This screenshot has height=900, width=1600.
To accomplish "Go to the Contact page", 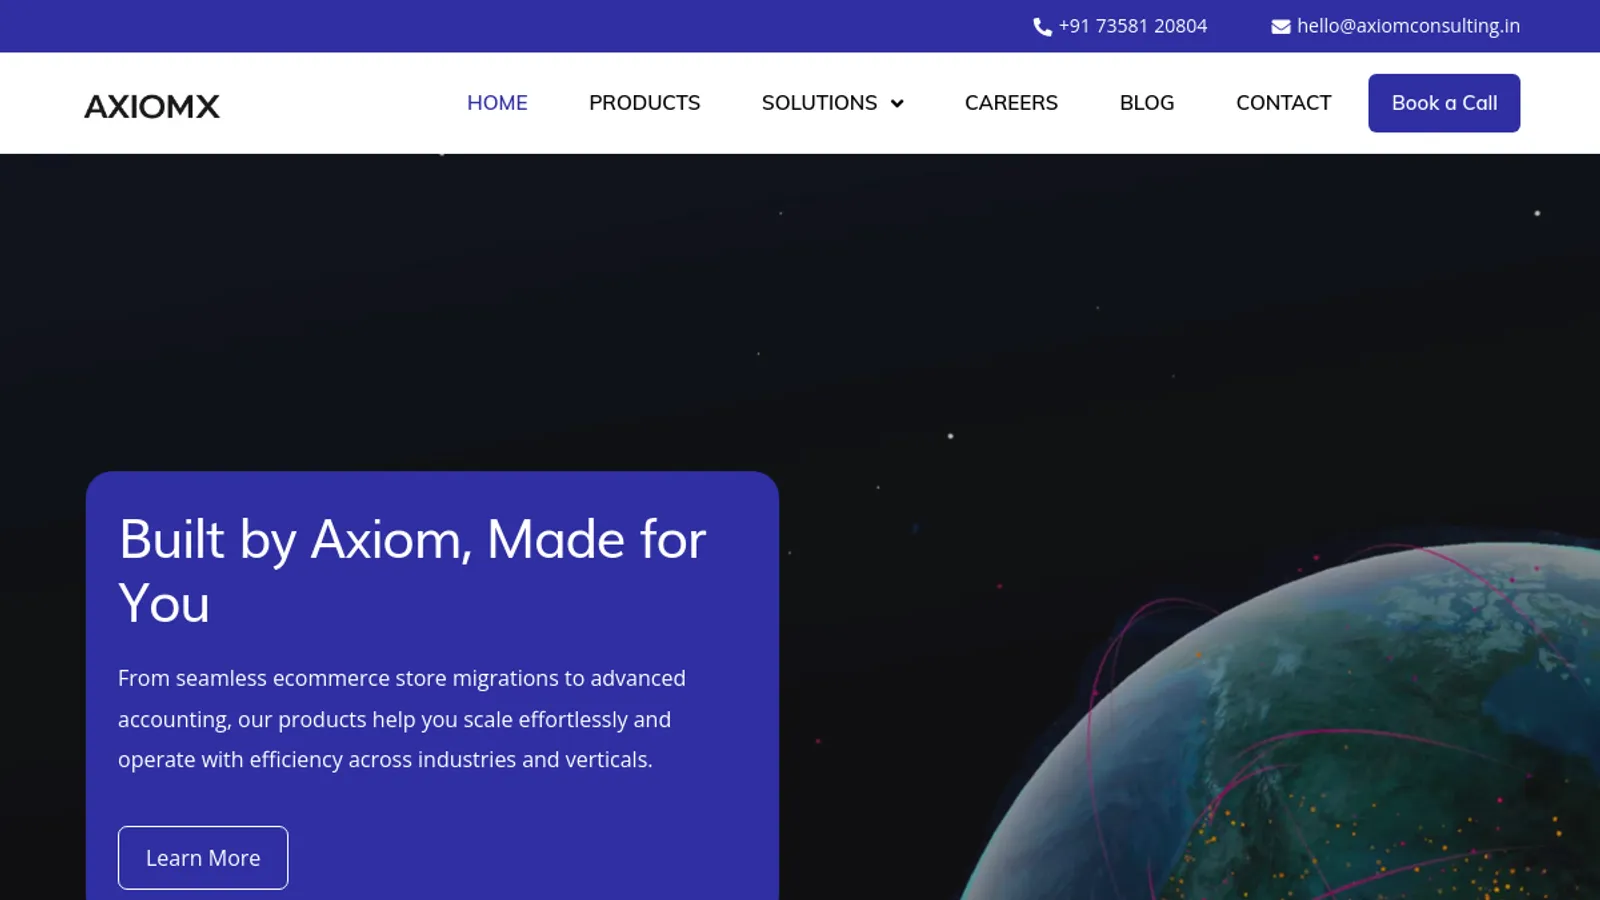I will (1283, 103).
